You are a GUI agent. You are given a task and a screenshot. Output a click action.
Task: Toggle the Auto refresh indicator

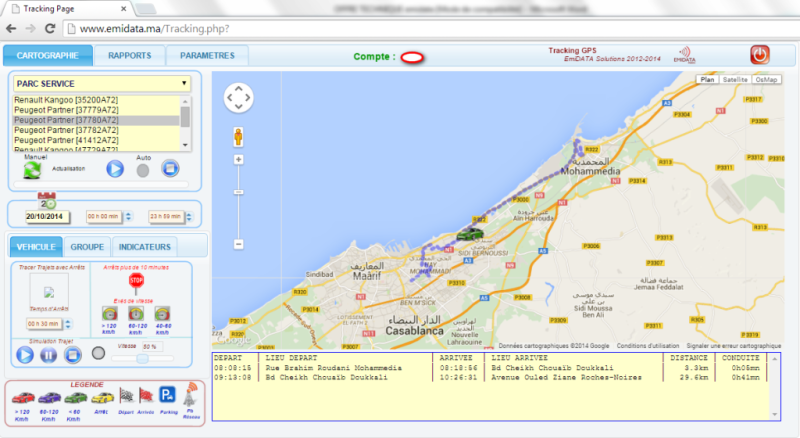pos(143,169)
